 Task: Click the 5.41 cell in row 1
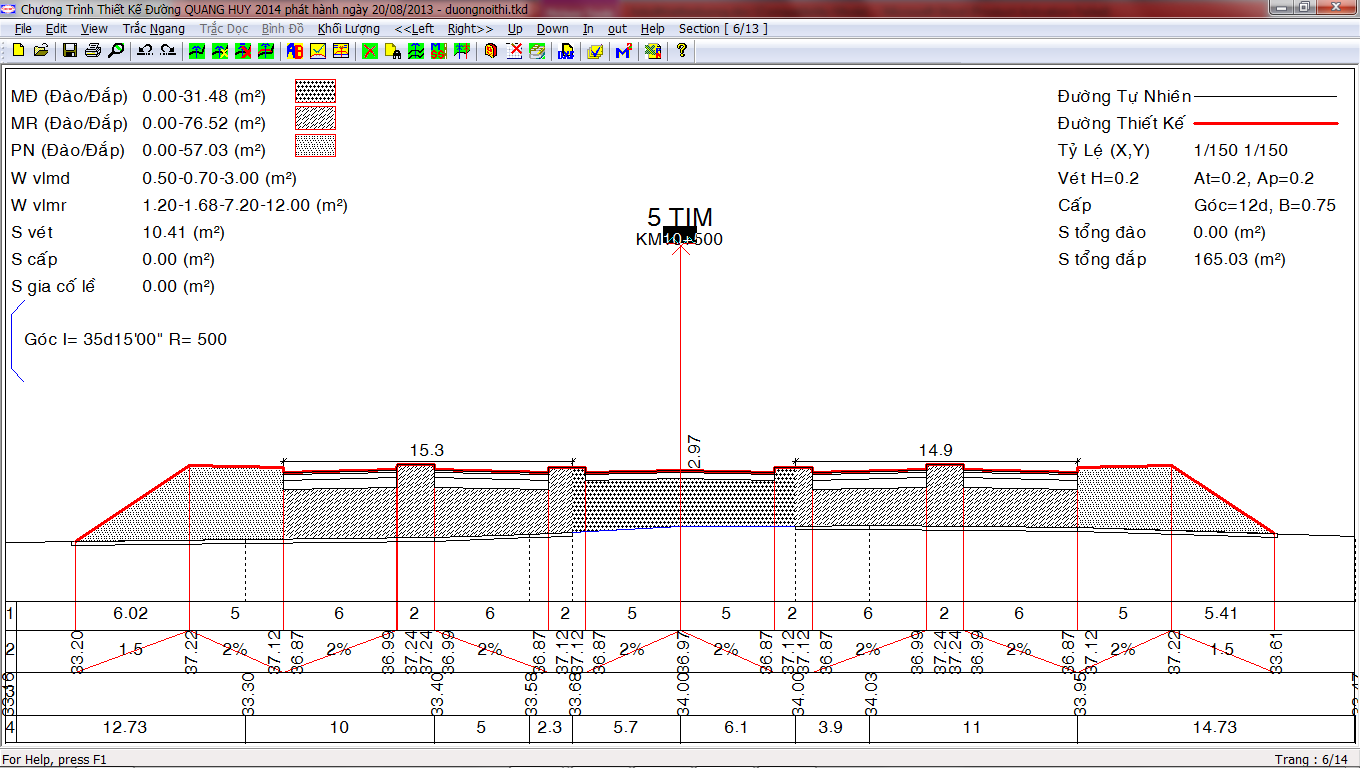pos(1221,613)
